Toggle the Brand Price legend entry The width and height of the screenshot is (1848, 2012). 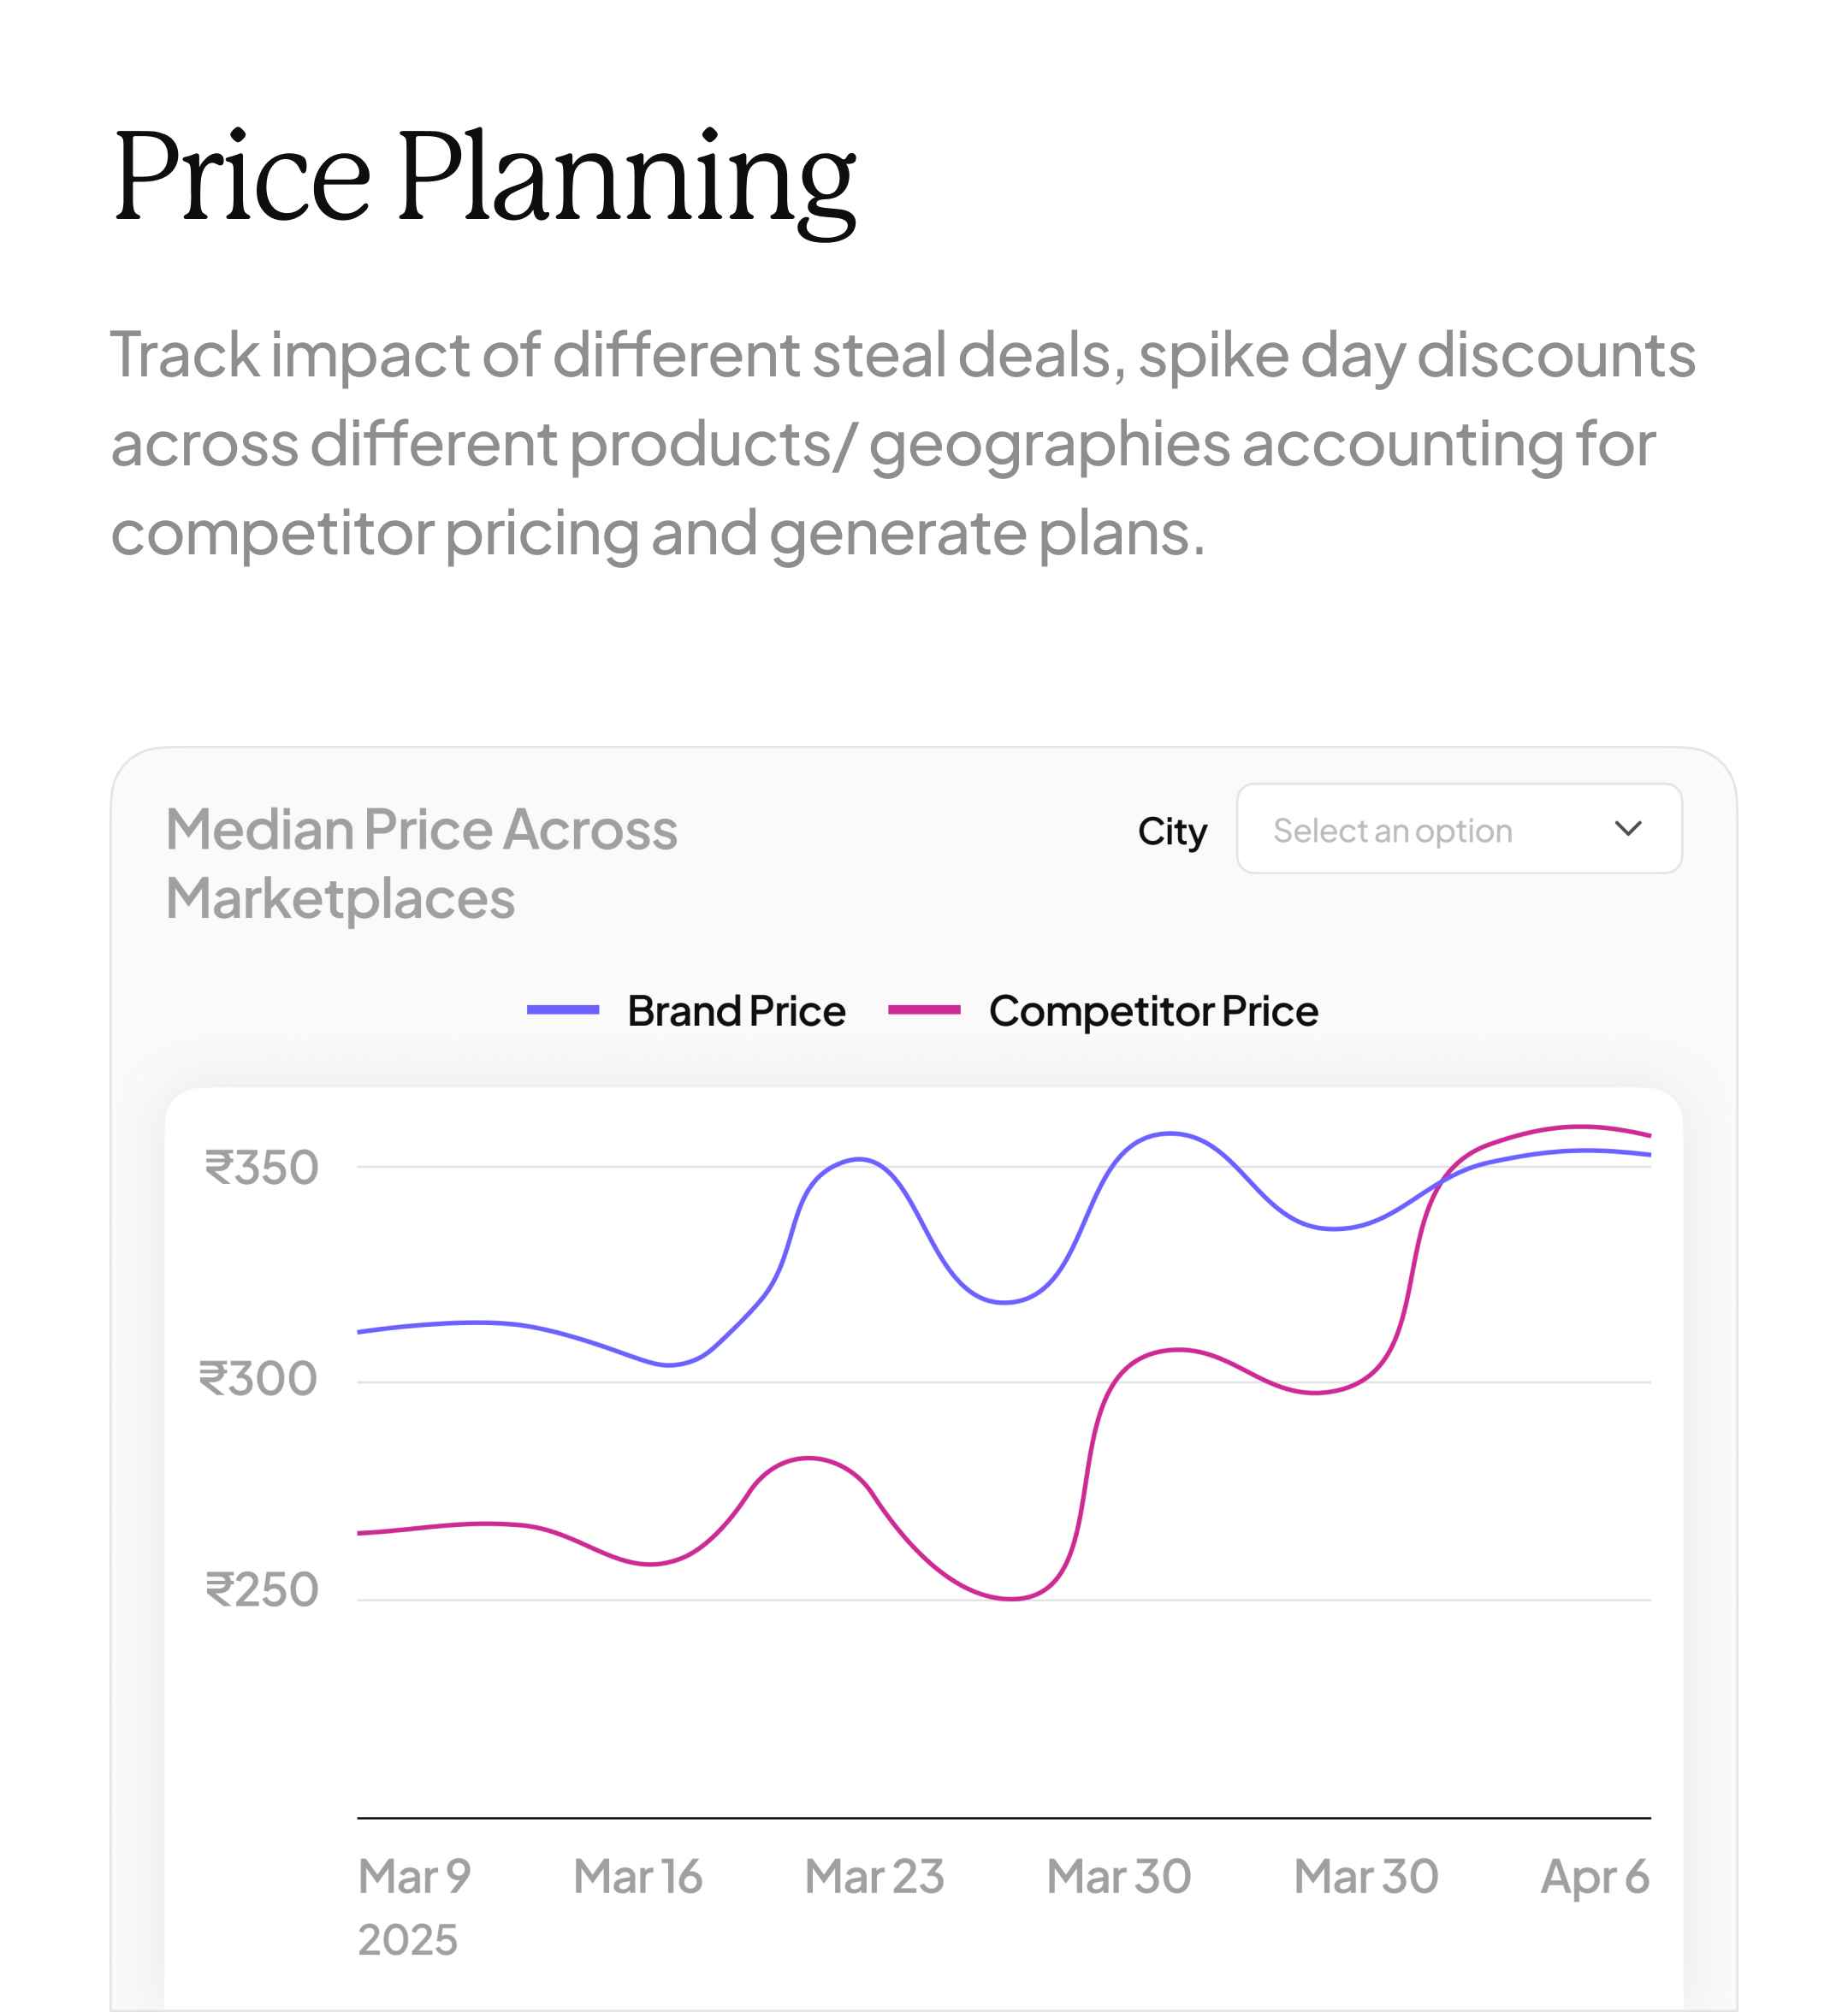[x=736, y=1011]
